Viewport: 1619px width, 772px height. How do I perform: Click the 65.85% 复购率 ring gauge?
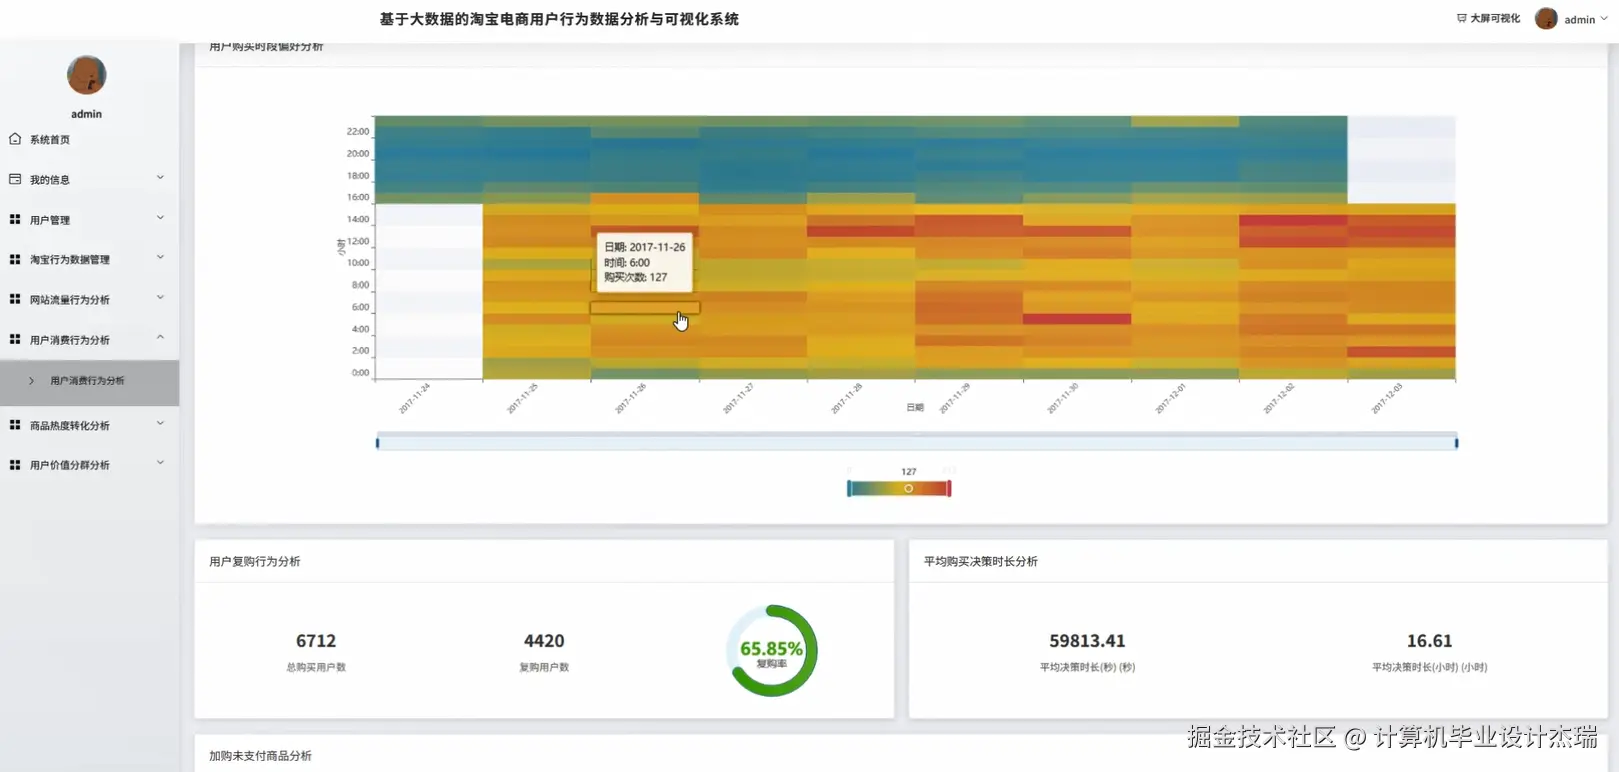(x=772, y=650)
